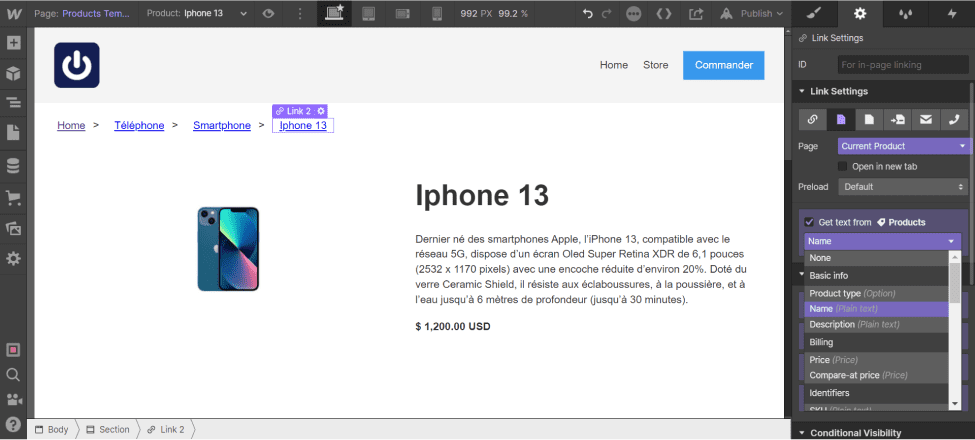Open the Navigator panel
This screenshot has height=440, width=975.
coord(13,103)
